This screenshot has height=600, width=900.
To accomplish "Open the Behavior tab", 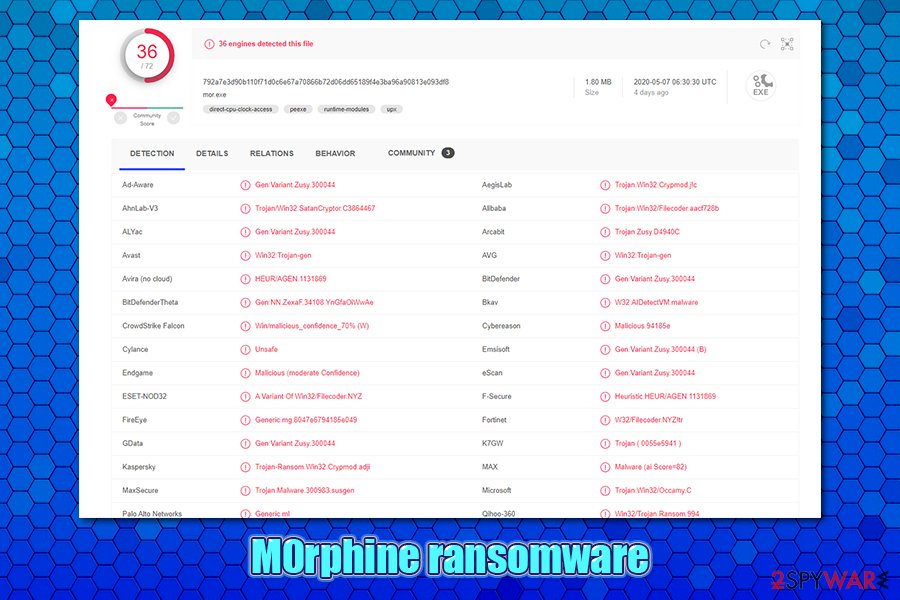I will (x=335, y=154).
